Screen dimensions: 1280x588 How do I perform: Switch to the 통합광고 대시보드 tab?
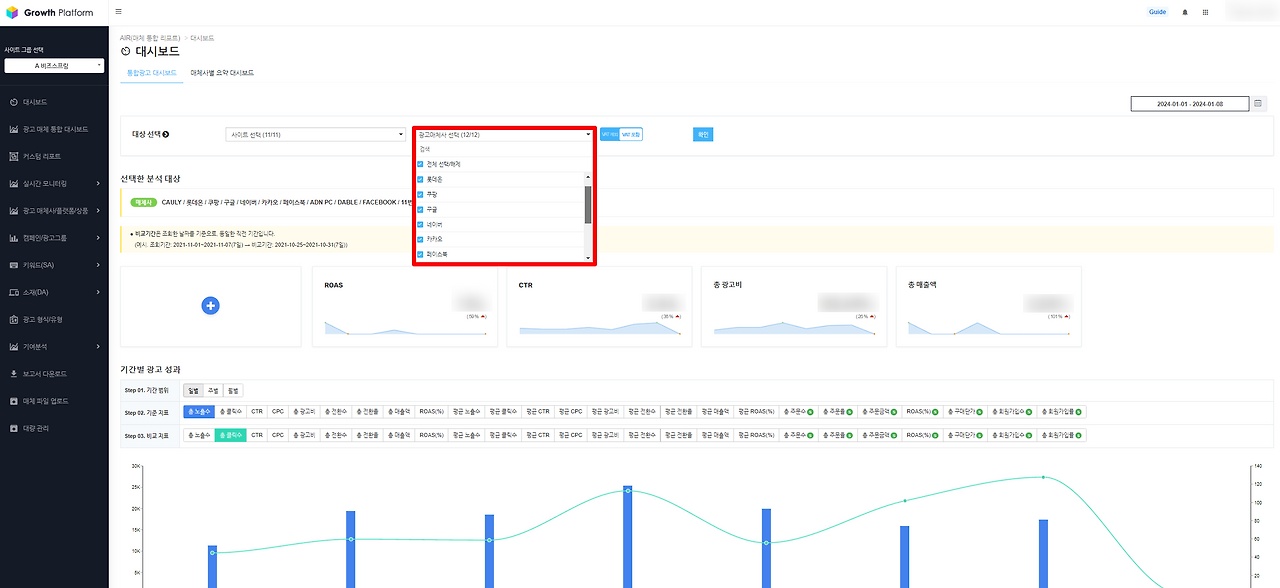click(x=151, y=73)
